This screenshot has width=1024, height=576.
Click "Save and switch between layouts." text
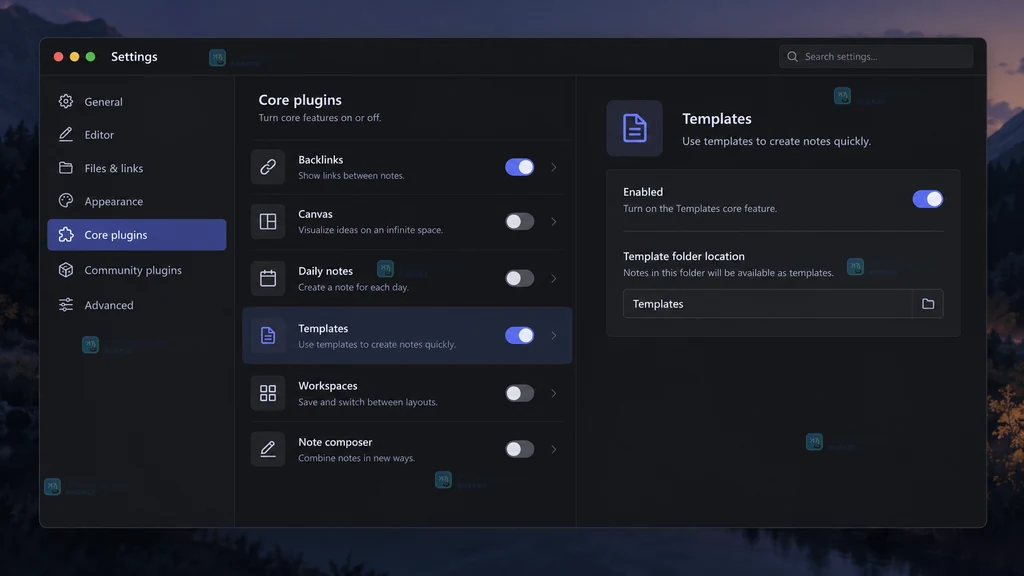[368, 402]
